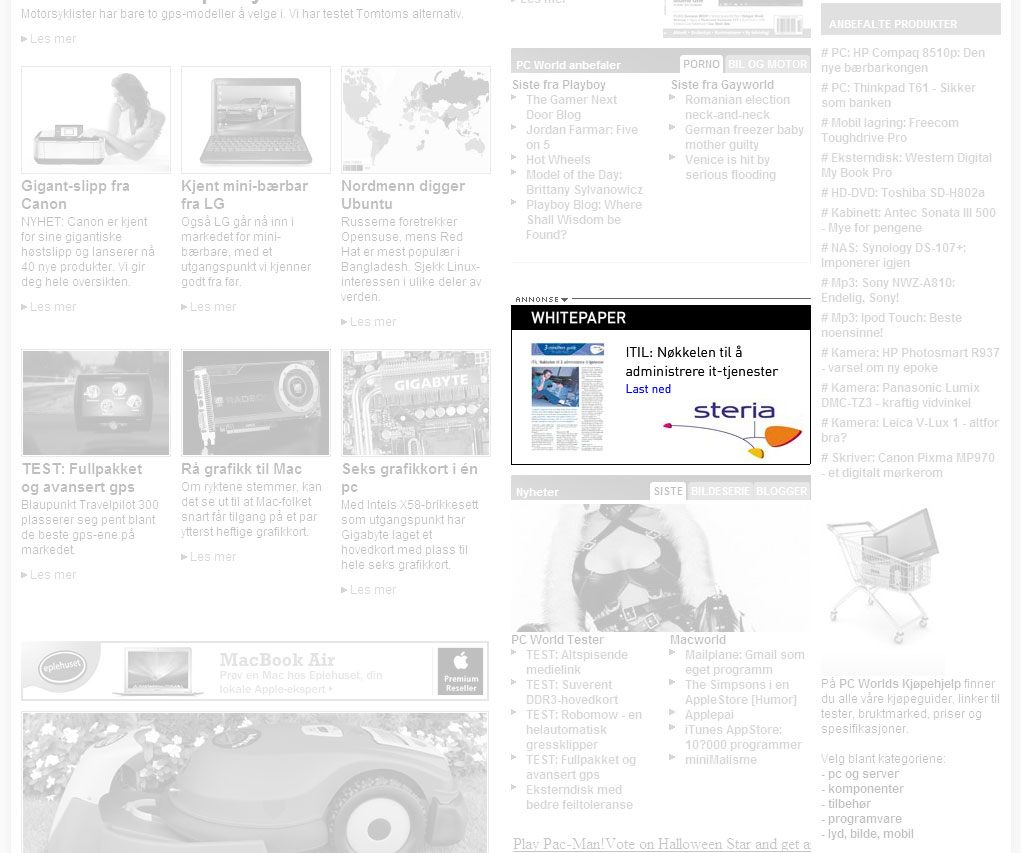
Task: Open the BILDESERIE tab in Nyheter
Action: point(720,491)
